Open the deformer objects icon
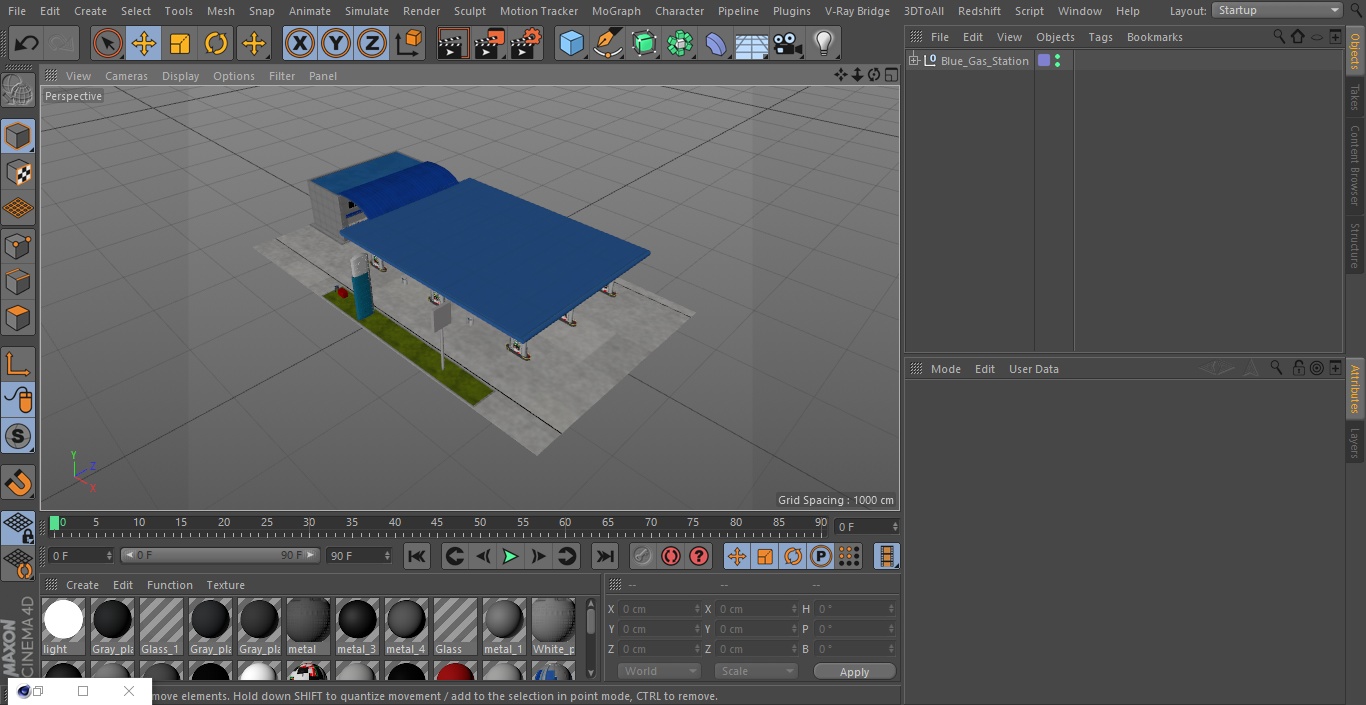Viewport: 1366px width, 705px height. point(716,44)
